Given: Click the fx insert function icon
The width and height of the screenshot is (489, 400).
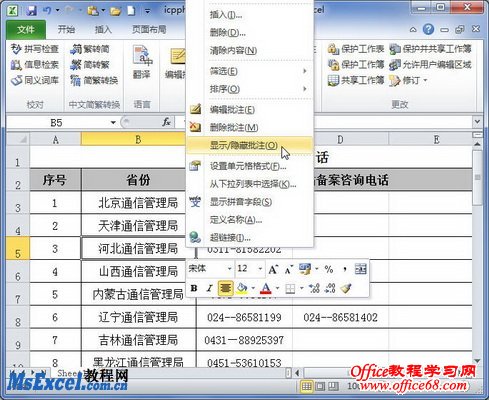Looking at the screenshot, I should tap(166, 122).
